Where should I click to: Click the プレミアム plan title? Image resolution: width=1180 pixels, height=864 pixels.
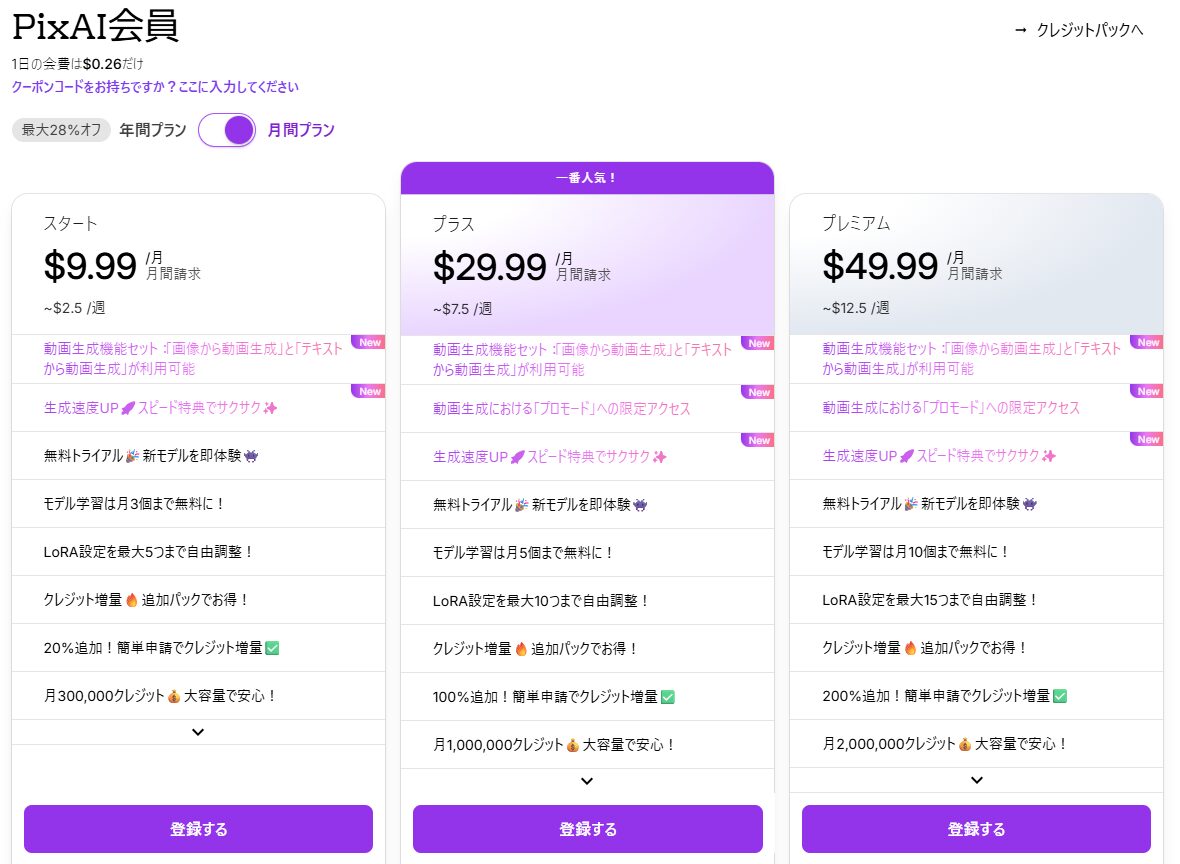coord(856,224)
